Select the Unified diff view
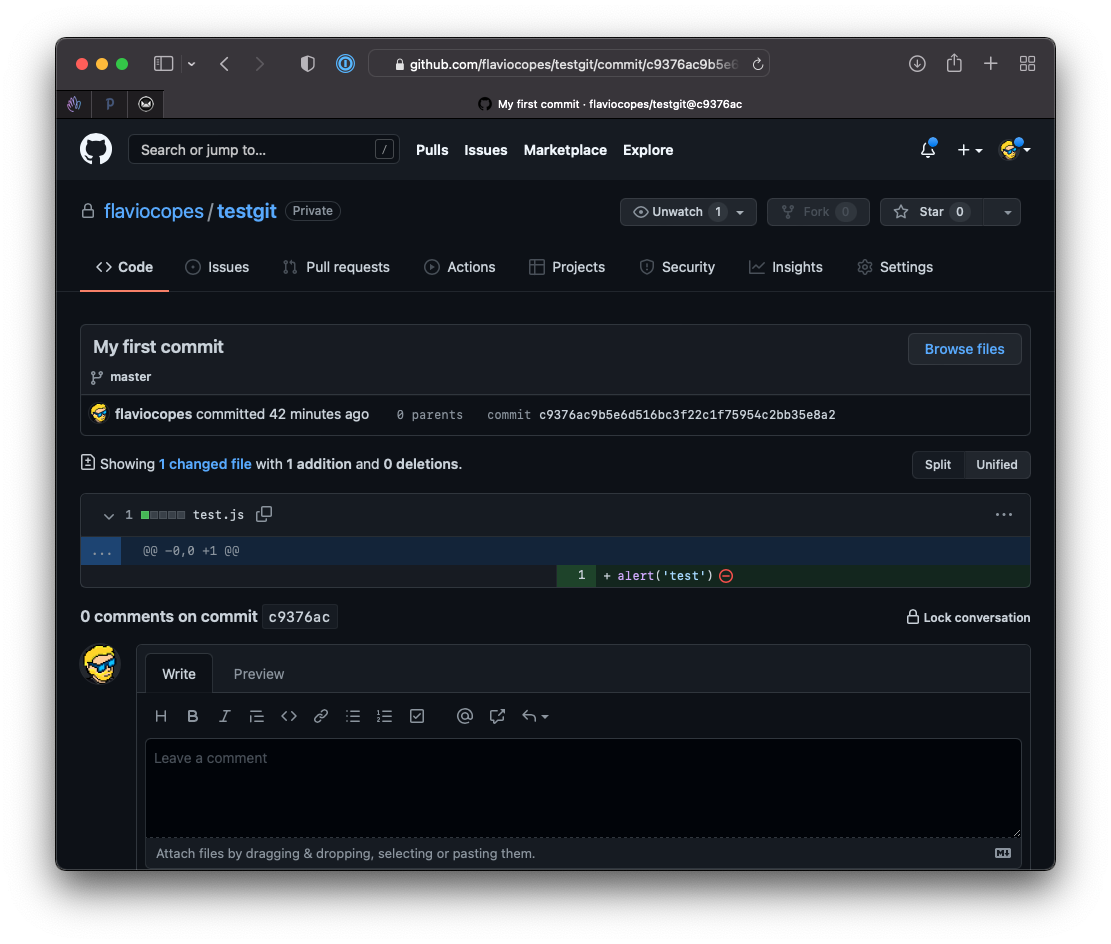Screen dimensions: 1111x944 click(996, 465)
